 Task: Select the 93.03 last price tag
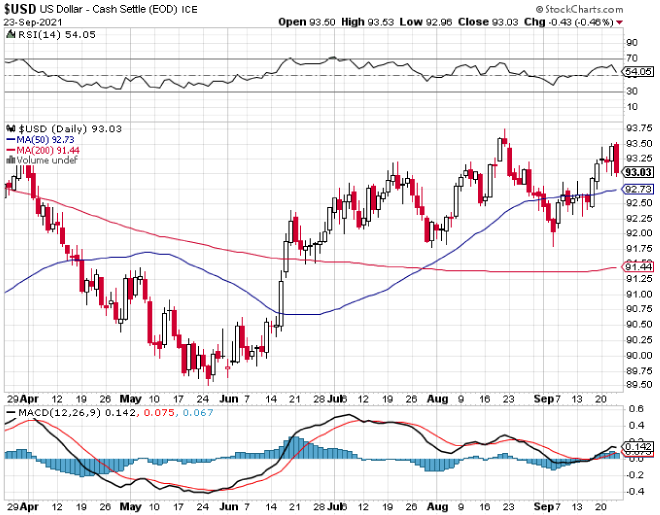pyautogui.click(x=638, y=173)
